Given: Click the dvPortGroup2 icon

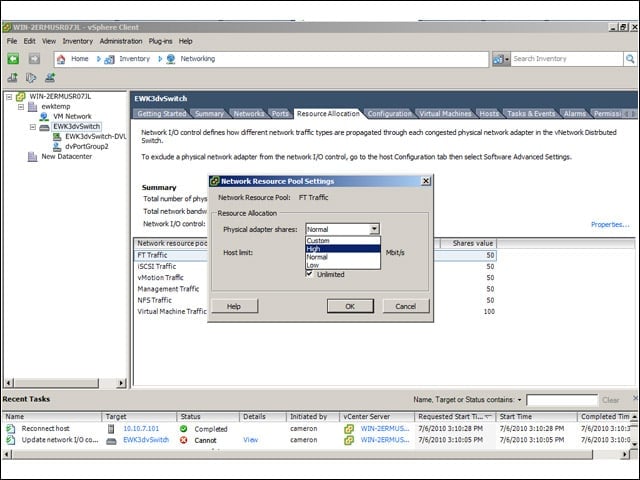Looking at the screenshot, I should 57,147.
